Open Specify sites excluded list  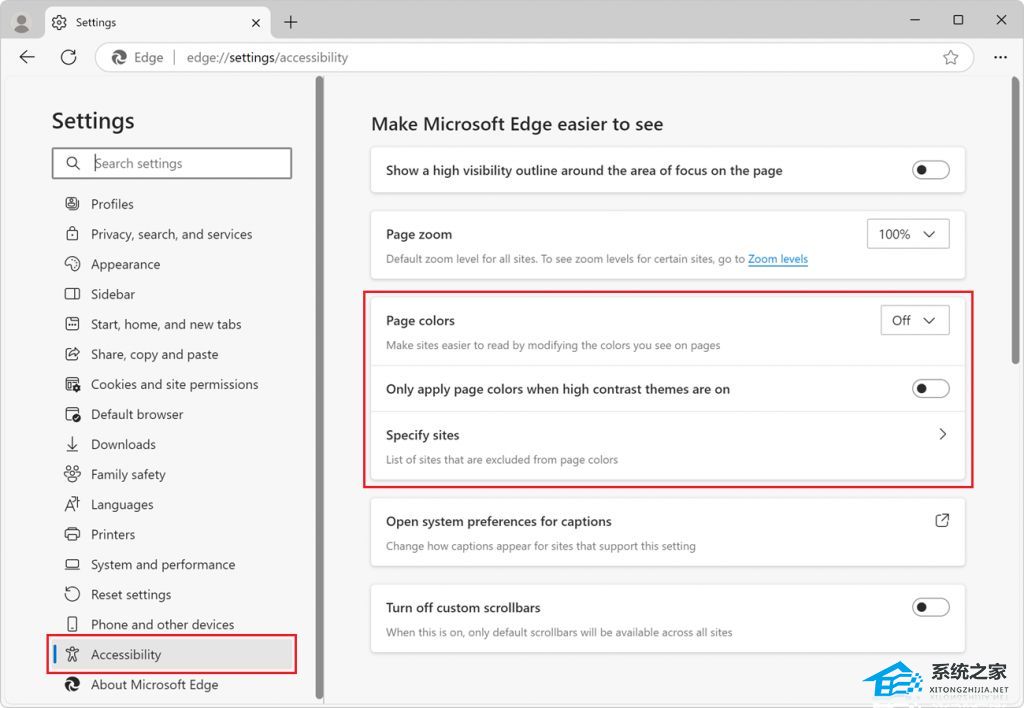tap(667, 446)
